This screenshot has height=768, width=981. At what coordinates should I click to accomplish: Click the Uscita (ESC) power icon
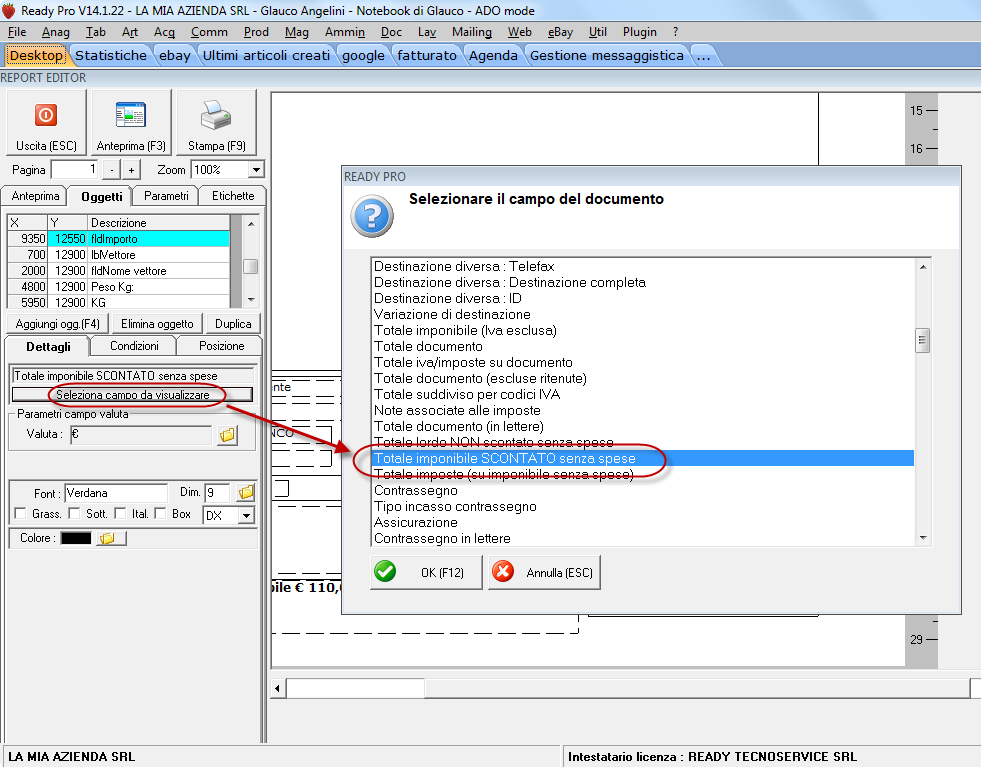click(46, 116)
